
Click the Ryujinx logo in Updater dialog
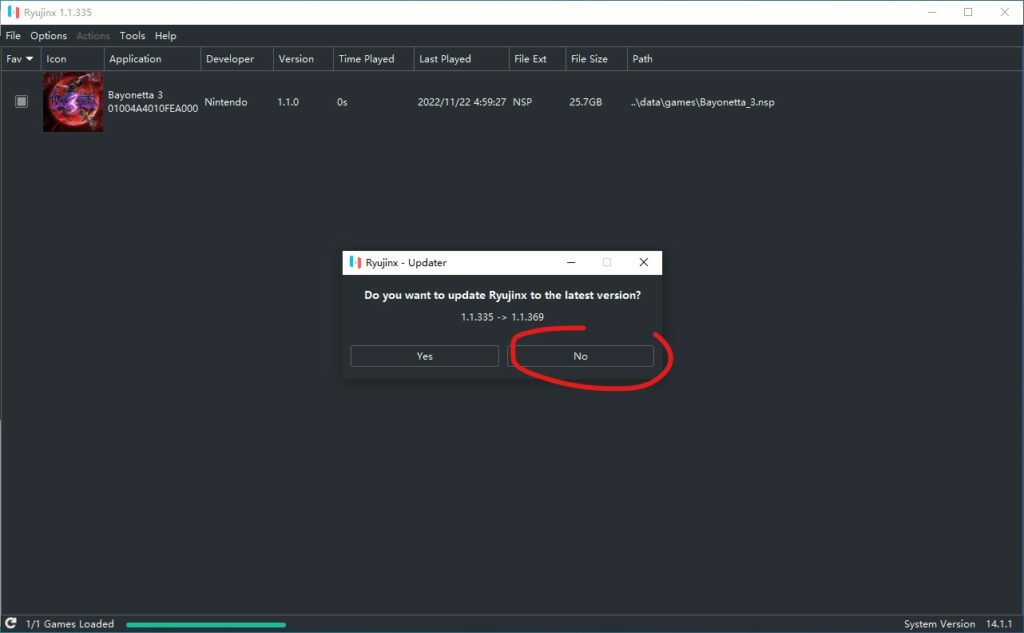click(355, 262)
